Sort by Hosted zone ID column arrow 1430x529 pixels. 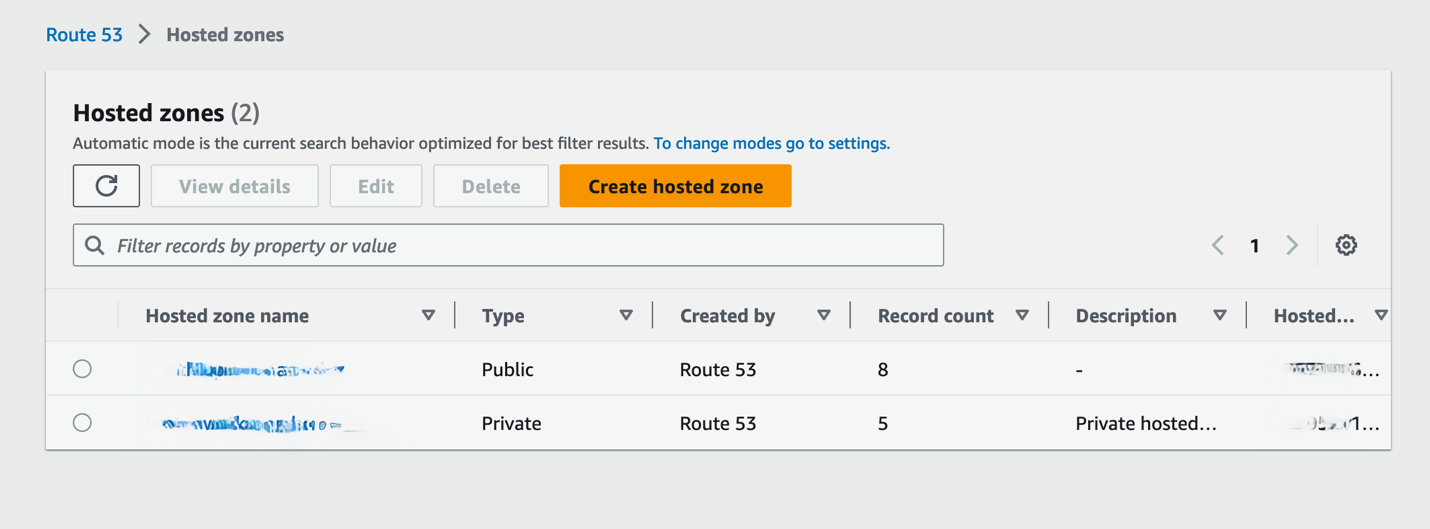tap(1381, 315)
